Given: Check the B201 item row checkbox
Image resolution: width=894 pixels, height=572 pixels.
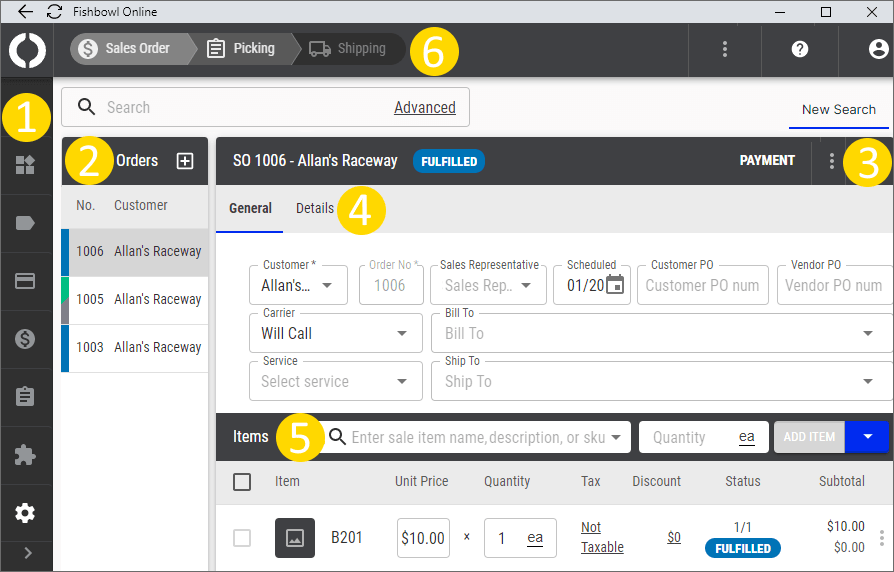Looking at the screenshot, I should (x=242, y=538).
